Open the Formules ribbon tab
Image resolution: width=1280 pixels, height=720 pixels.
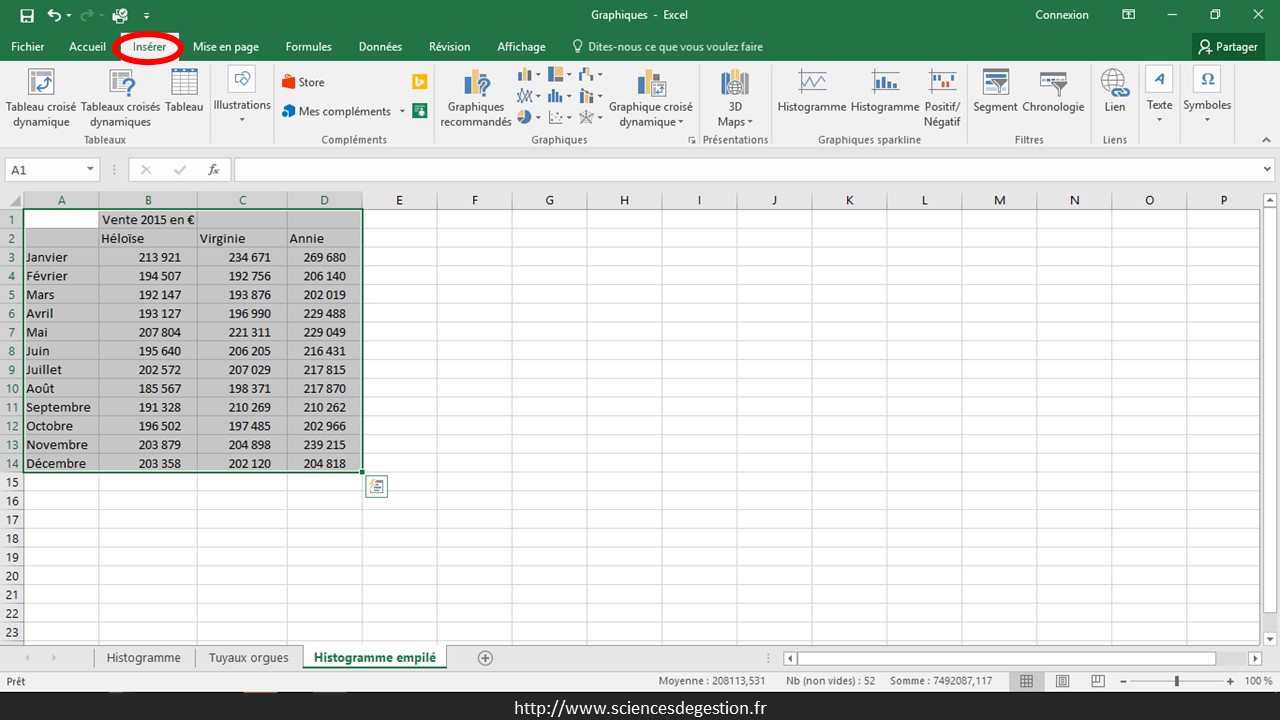[308, 47]
